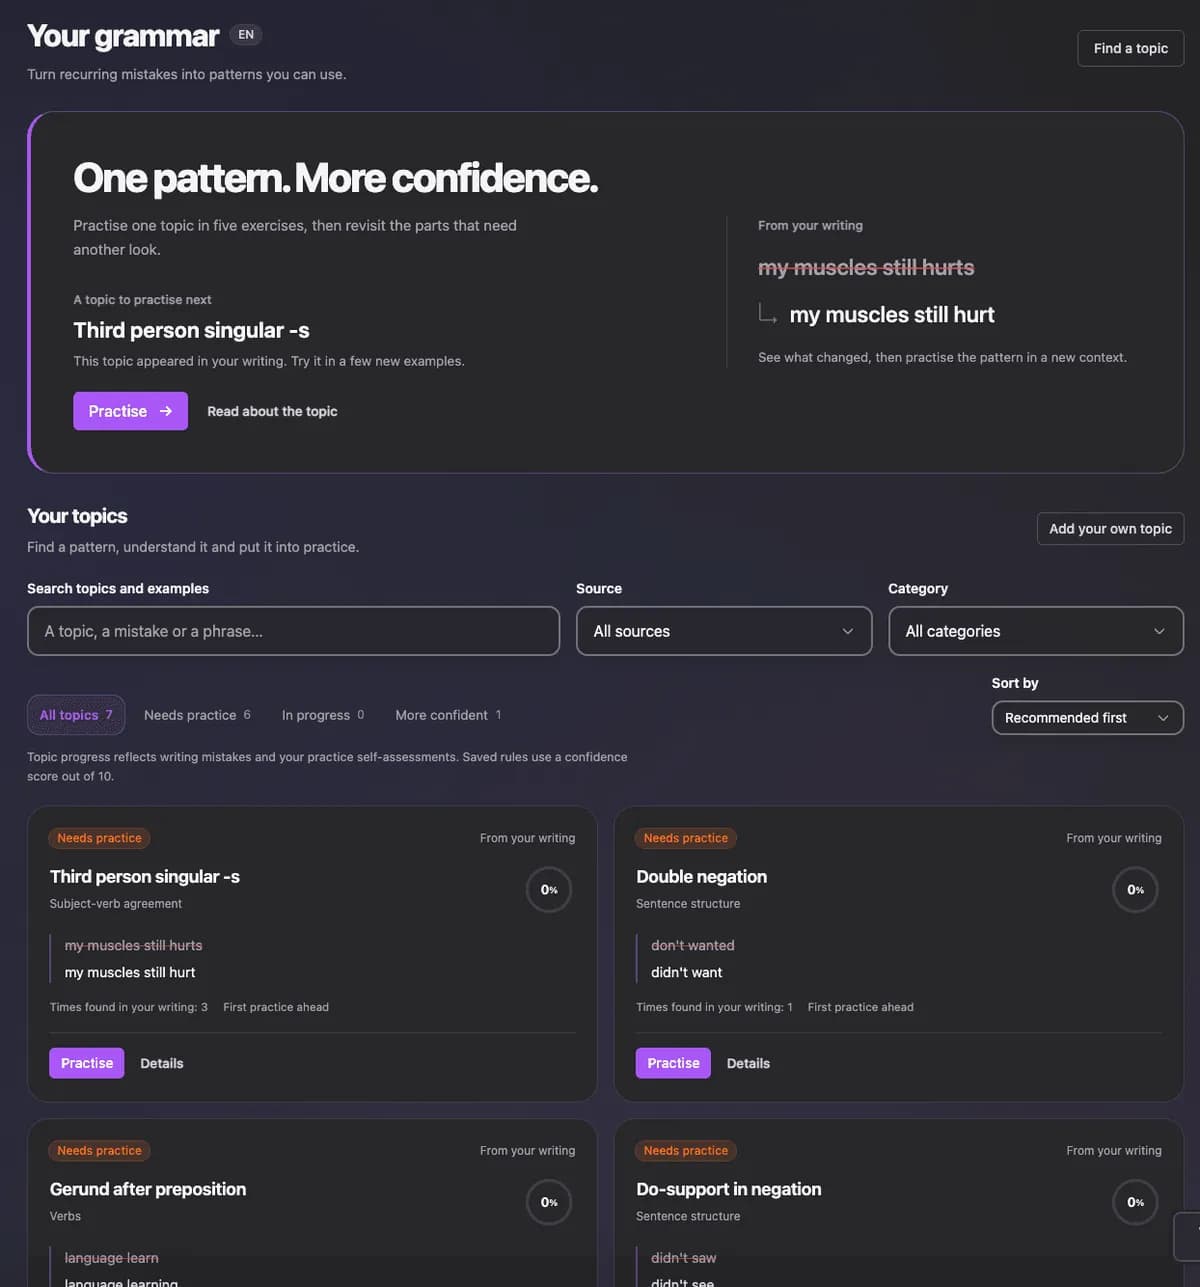Switch to the Needs practice filter tab
This screenshot has width=1200, height=1287.
(x=197, y=715)
